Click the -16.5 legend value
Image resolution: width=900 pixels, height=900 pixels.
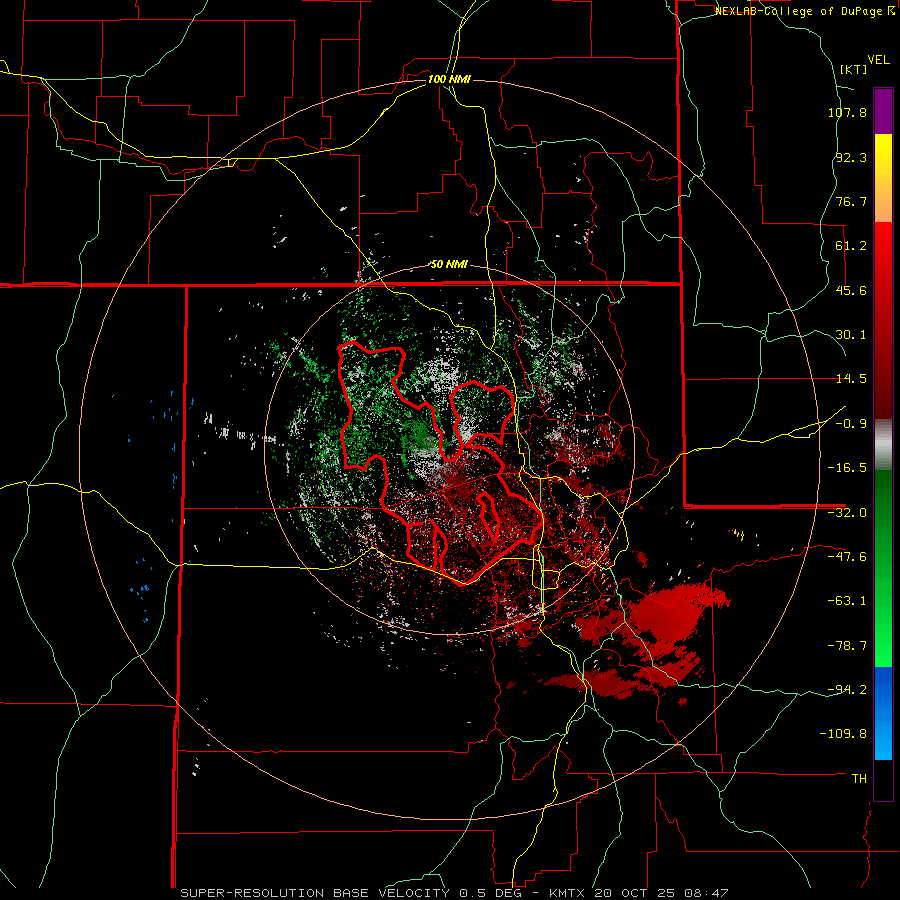tap(847, 468)
